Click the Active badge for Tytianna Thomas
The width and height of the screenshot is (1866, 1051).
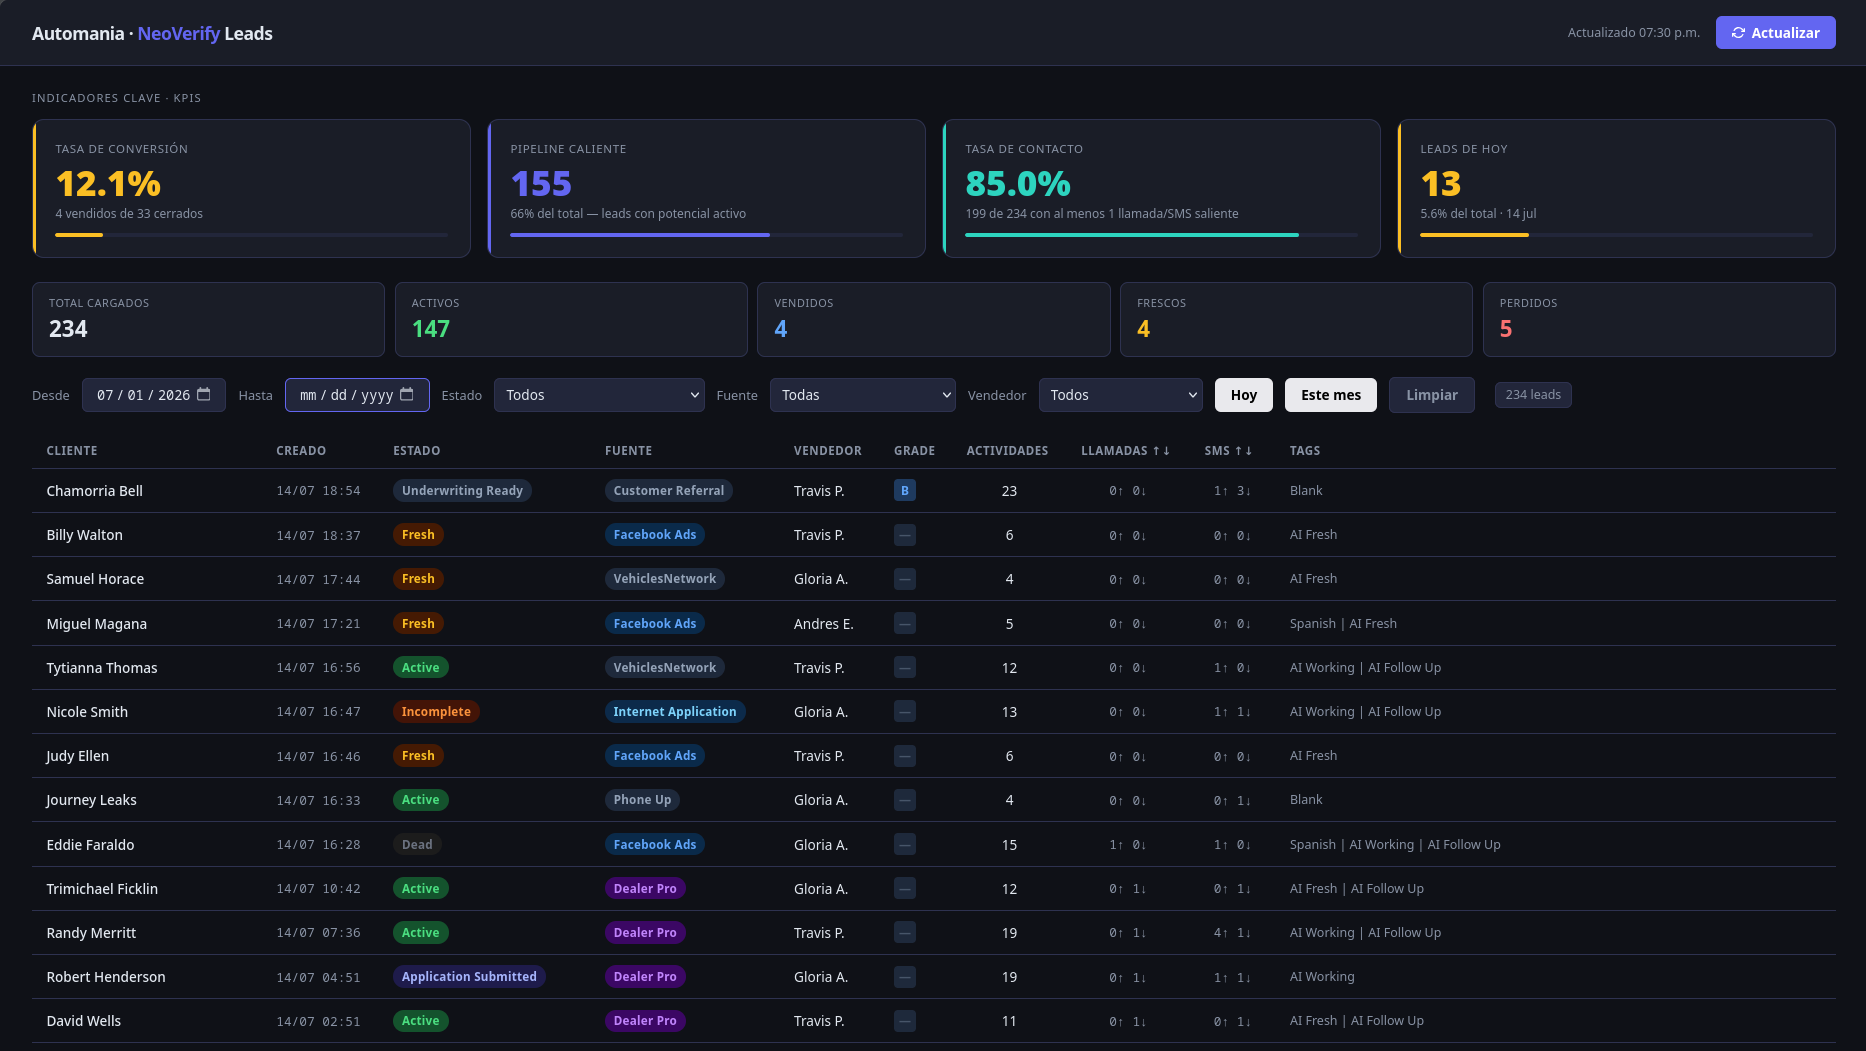421,668
